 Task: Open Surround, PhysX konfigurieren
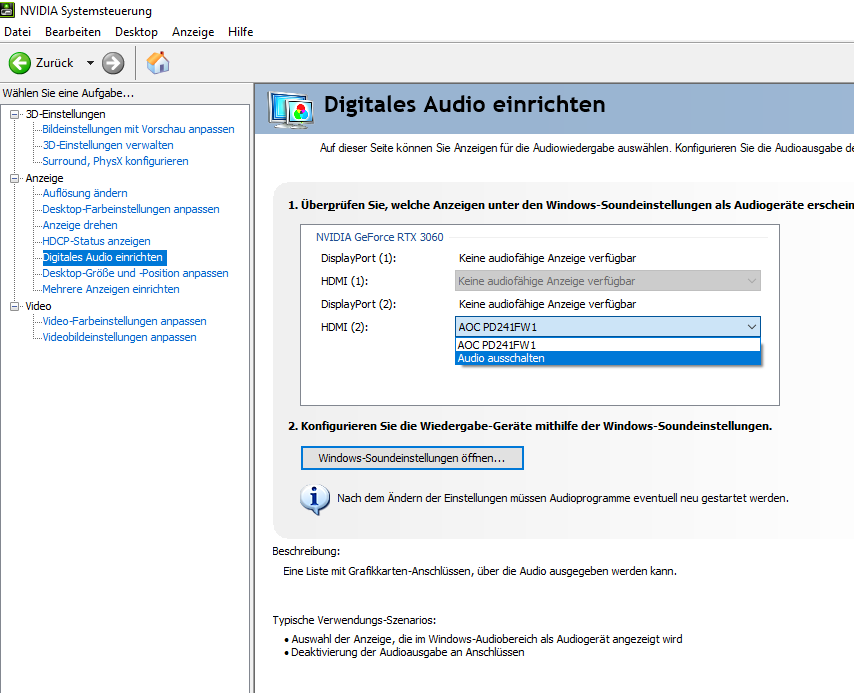[x=115, y=161]
